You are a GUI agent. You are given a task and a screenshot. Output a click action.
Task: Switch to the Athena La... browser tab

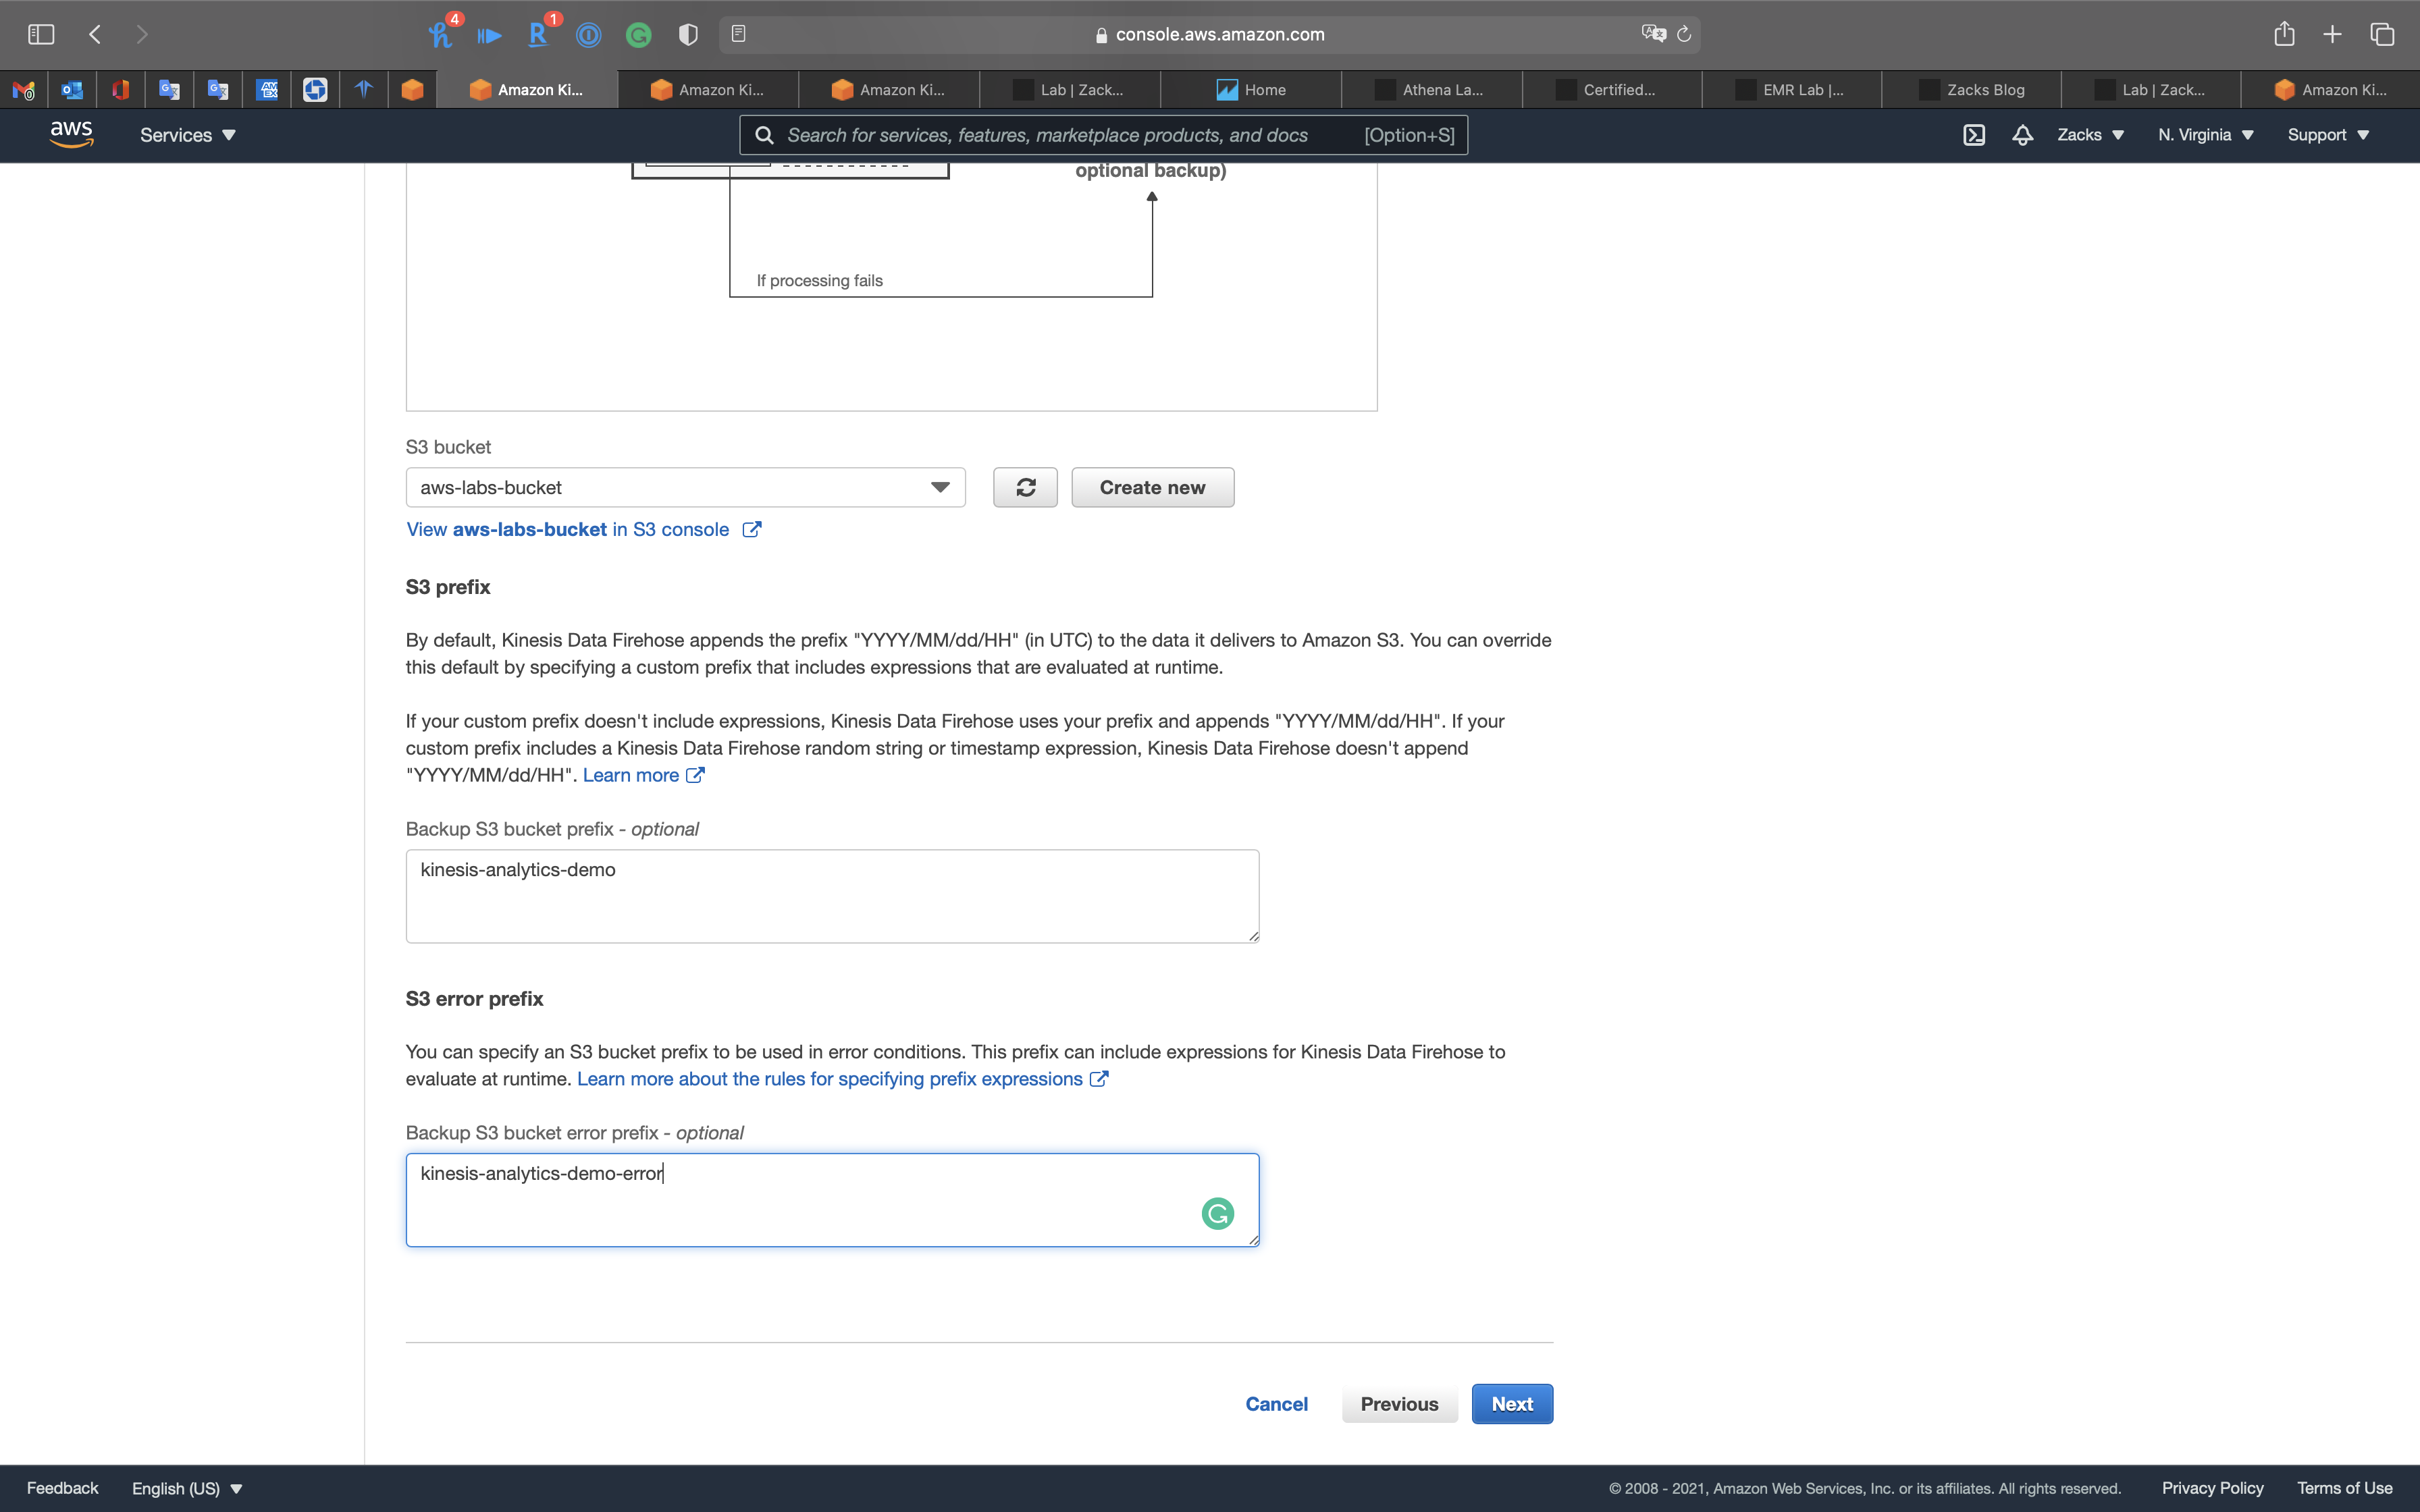pyautogui.click(x=1431, y=90)
